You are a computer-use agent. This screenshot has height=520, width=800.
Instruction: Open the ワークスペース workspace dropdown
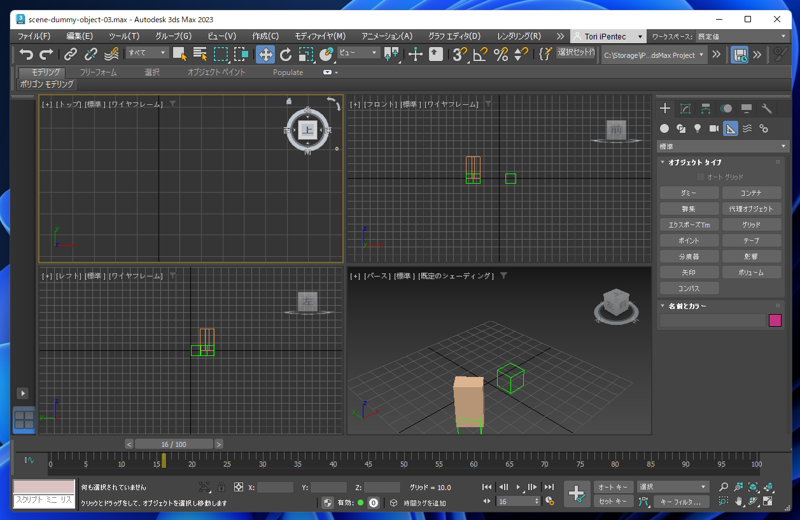[741, 36]
